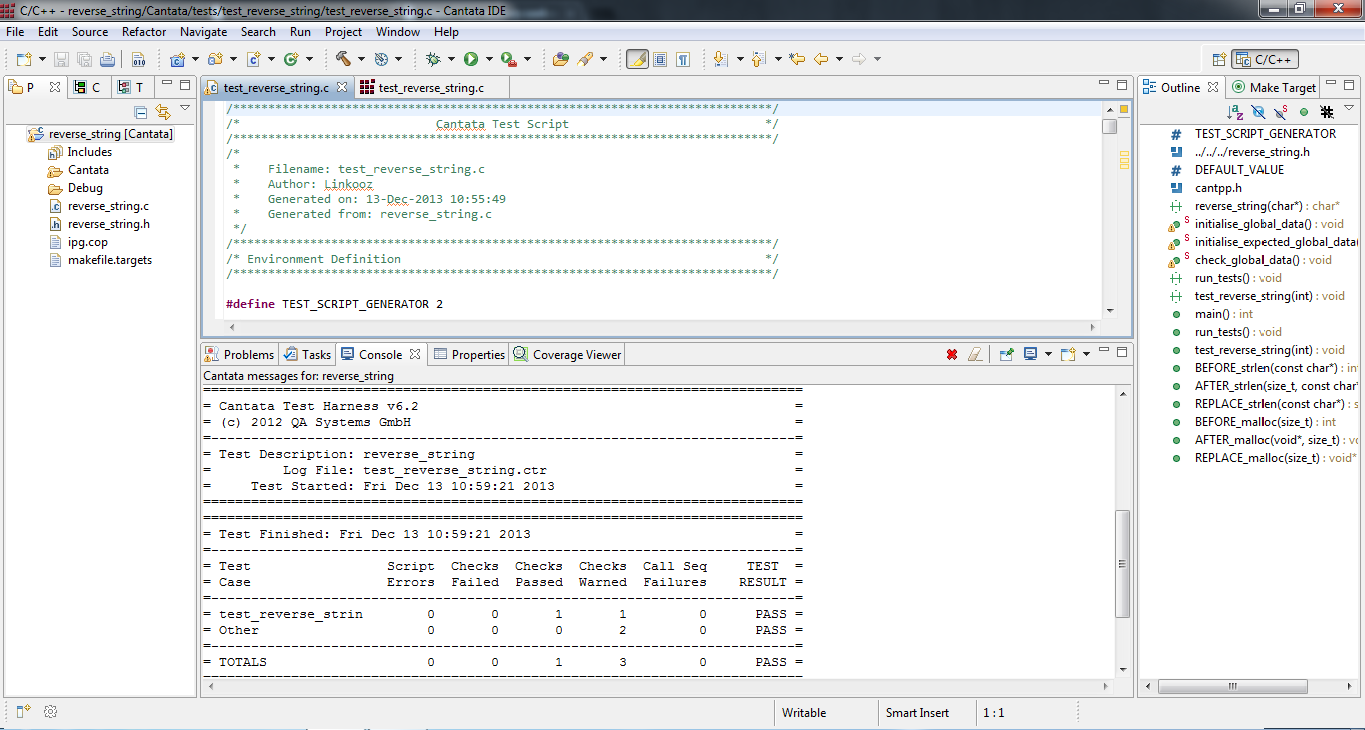
Task: Switch to the Make Target tab
Action: point(1275,88)
